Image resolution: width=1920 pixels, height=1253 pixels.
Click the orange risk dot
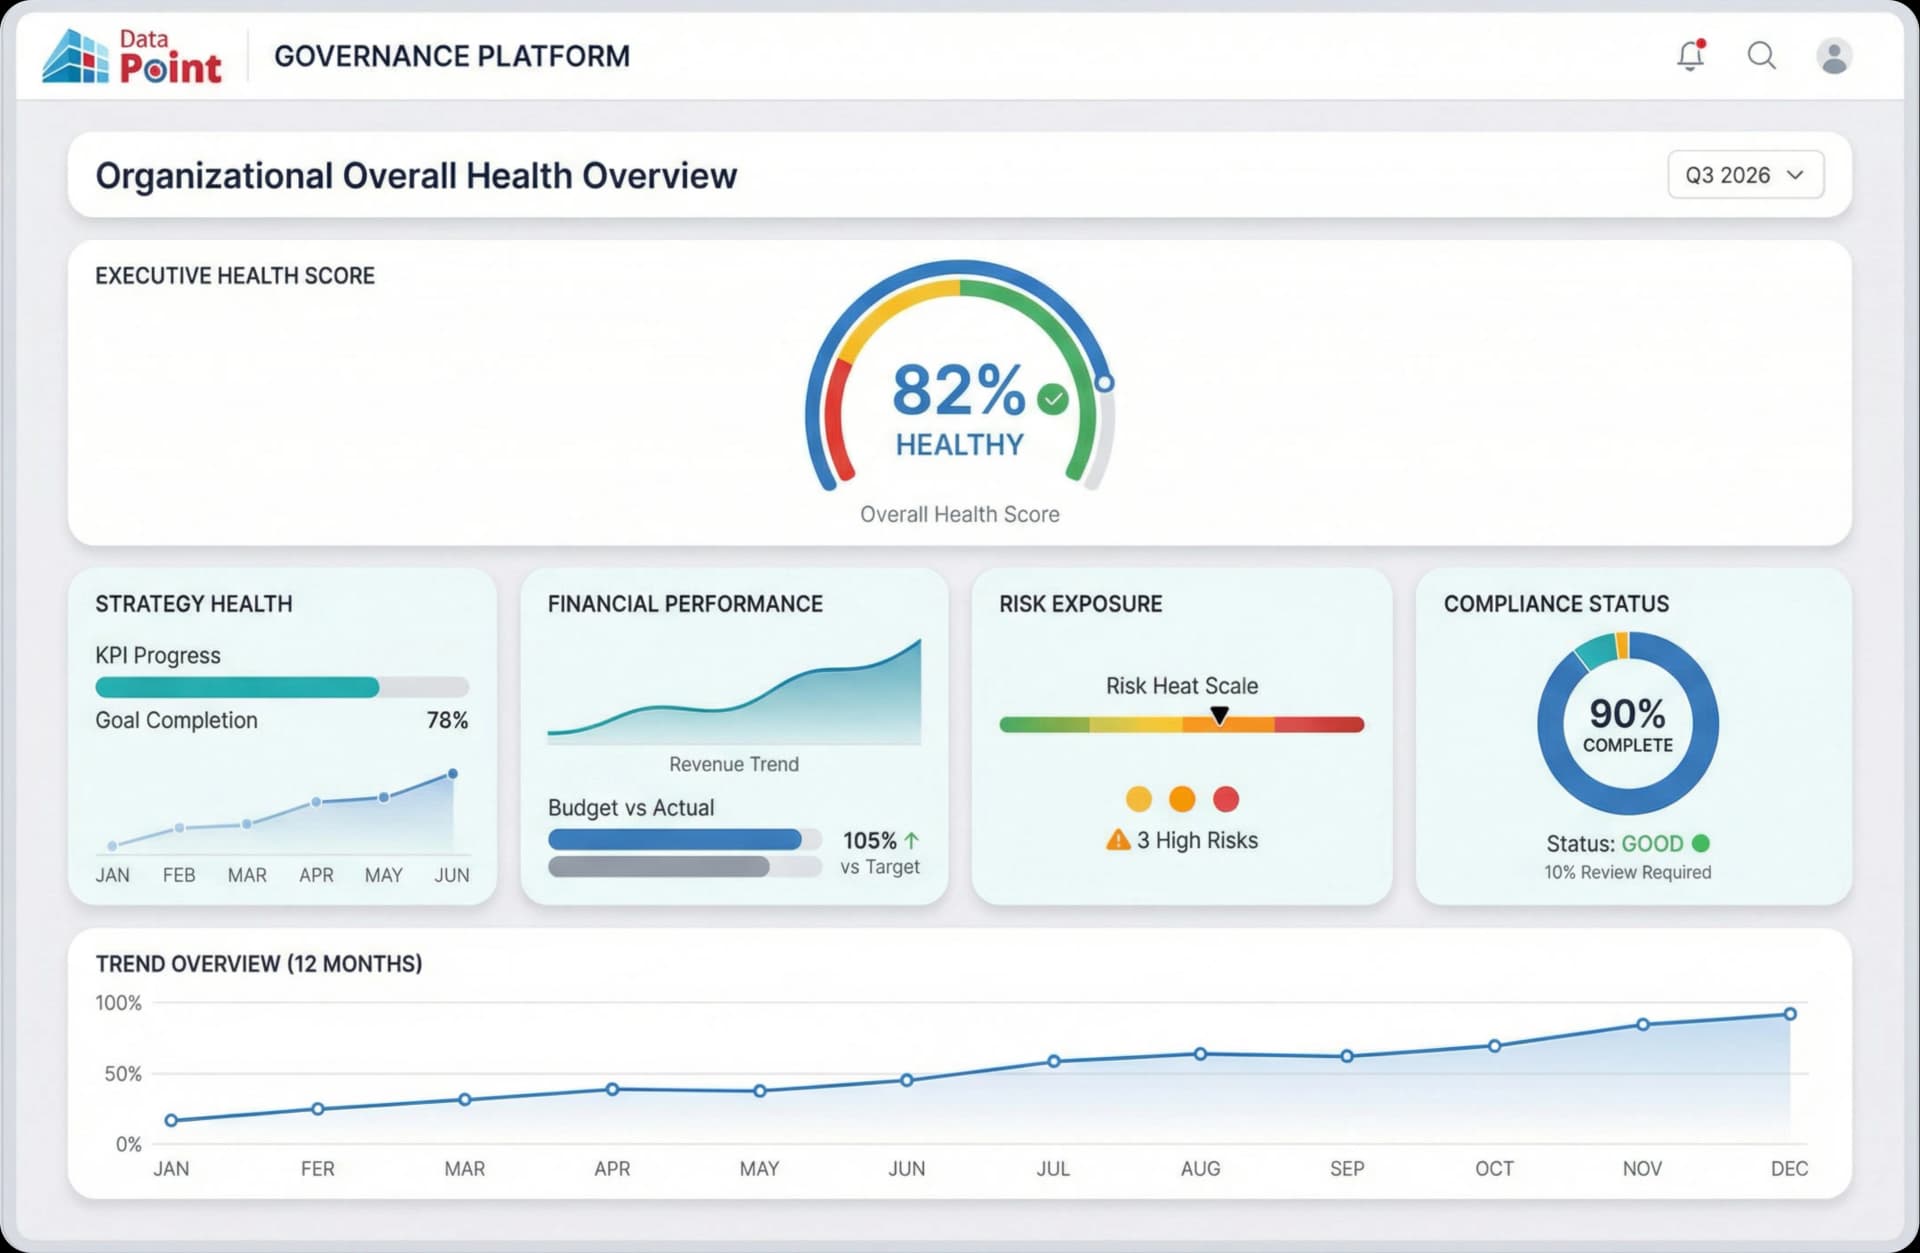tap(1182, 798)
